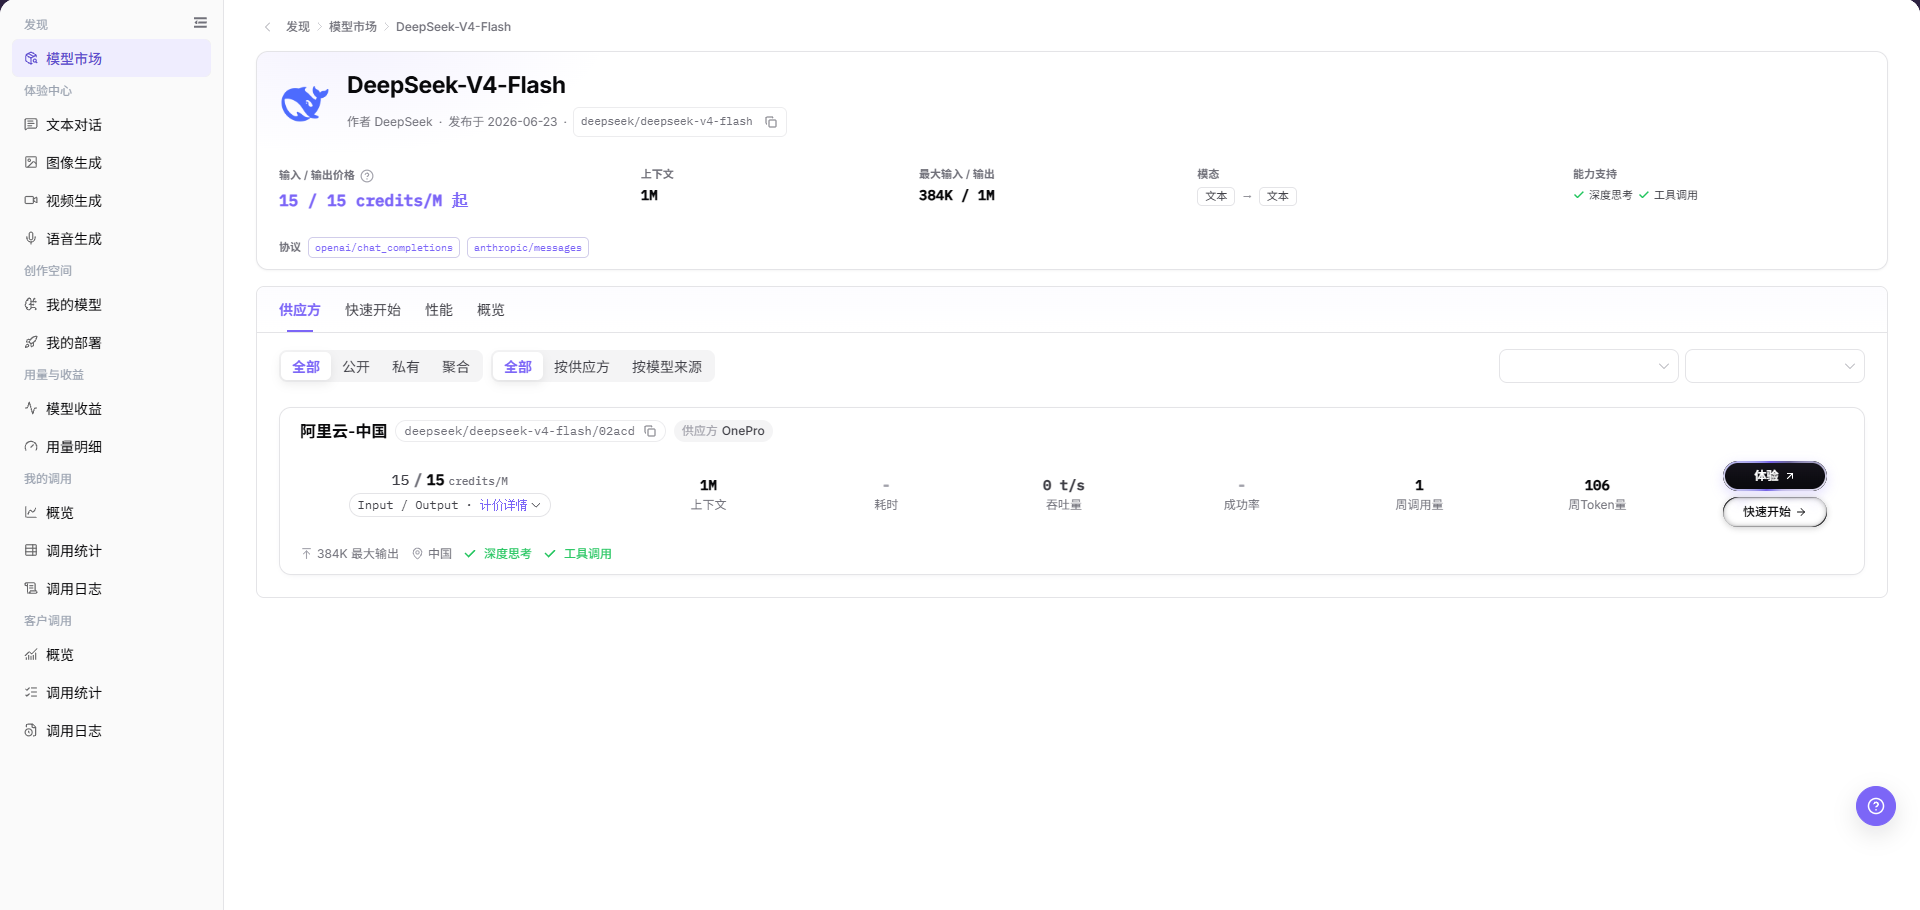Click the green 工具调用 label in supplier card
This screenshot has width=1920, height=910.
(588, 554)
